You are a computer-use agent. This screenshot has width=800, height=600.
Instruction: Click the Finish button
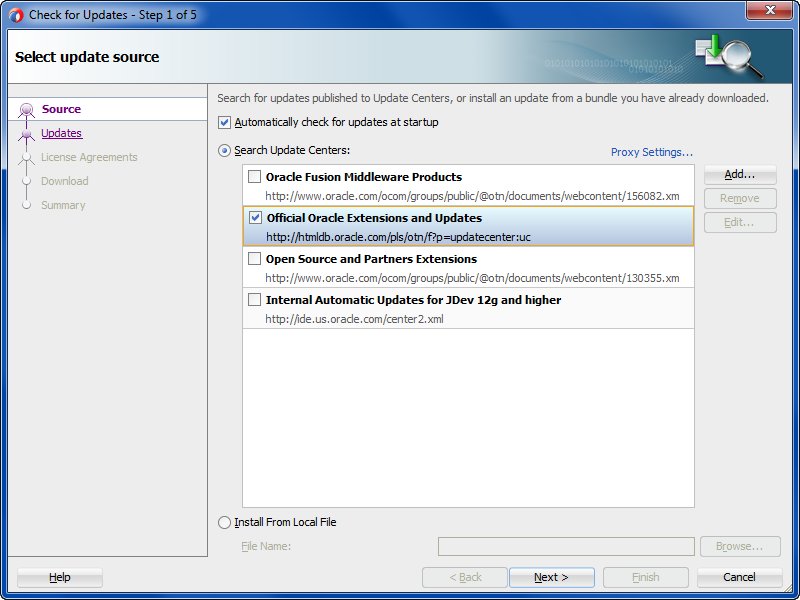[645, 577]
